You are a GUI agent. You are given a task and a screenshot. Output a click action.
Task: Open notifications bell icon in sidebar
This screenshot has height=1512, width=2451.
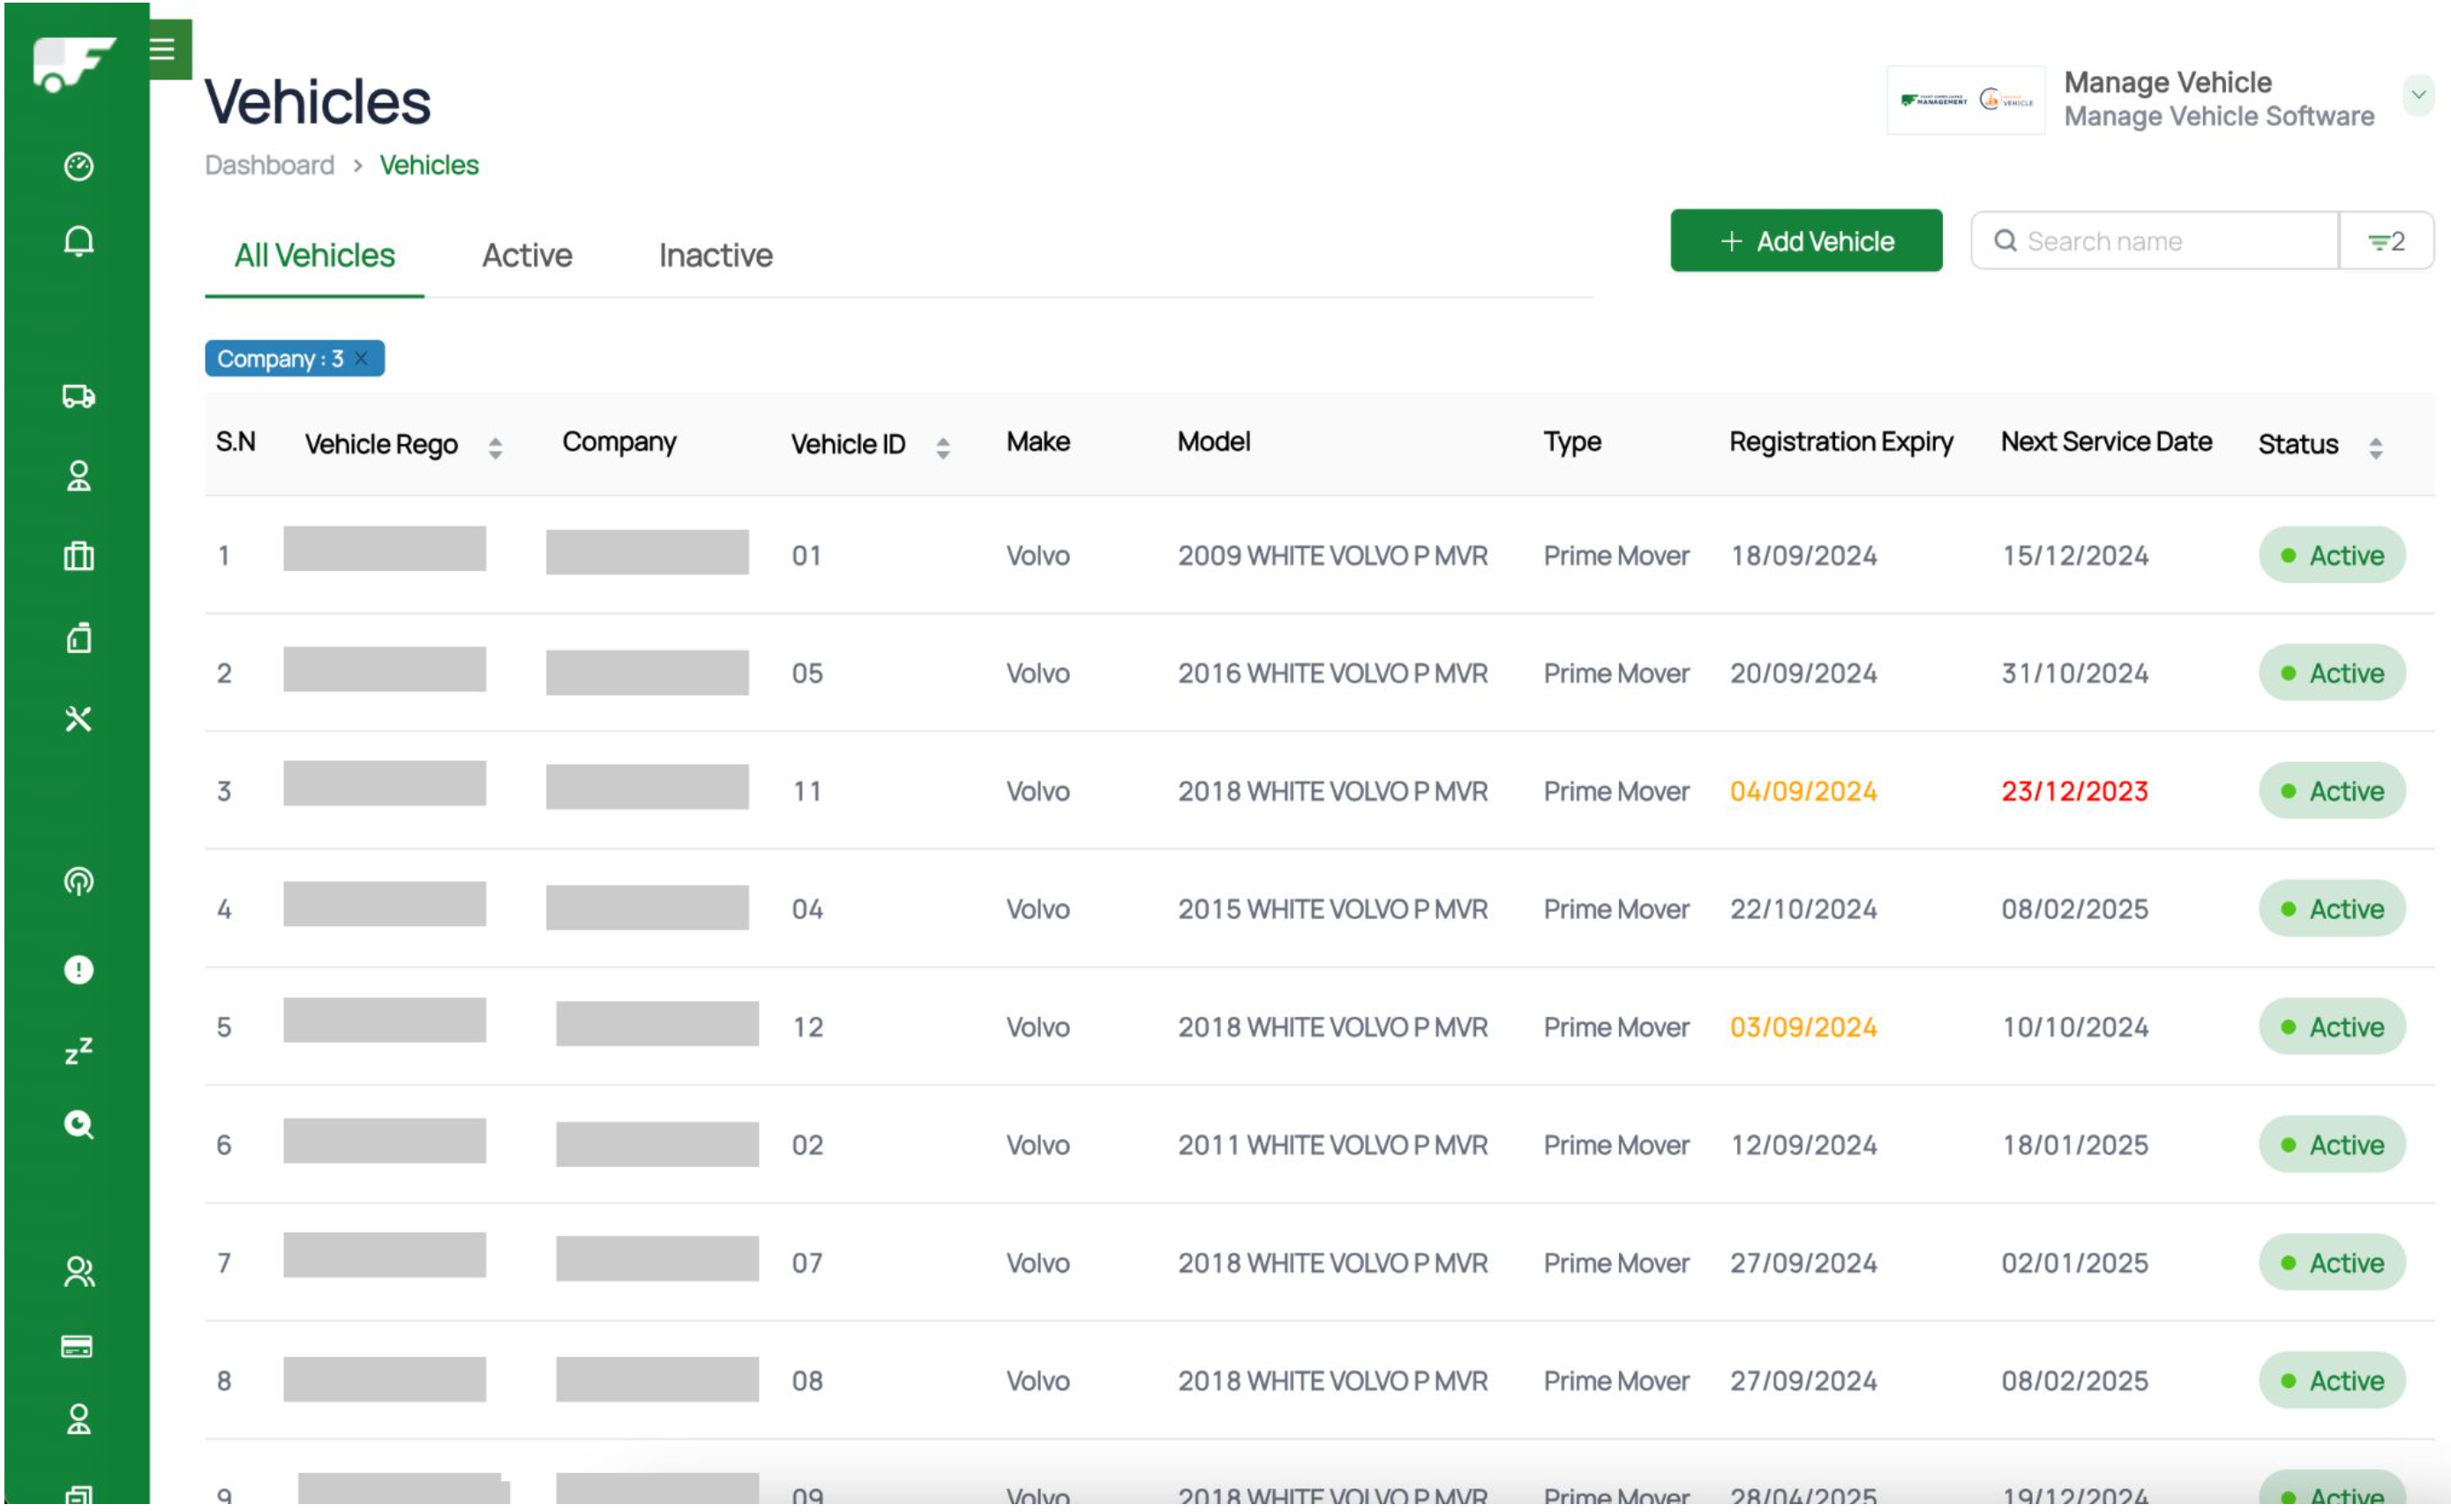point(79,242)
